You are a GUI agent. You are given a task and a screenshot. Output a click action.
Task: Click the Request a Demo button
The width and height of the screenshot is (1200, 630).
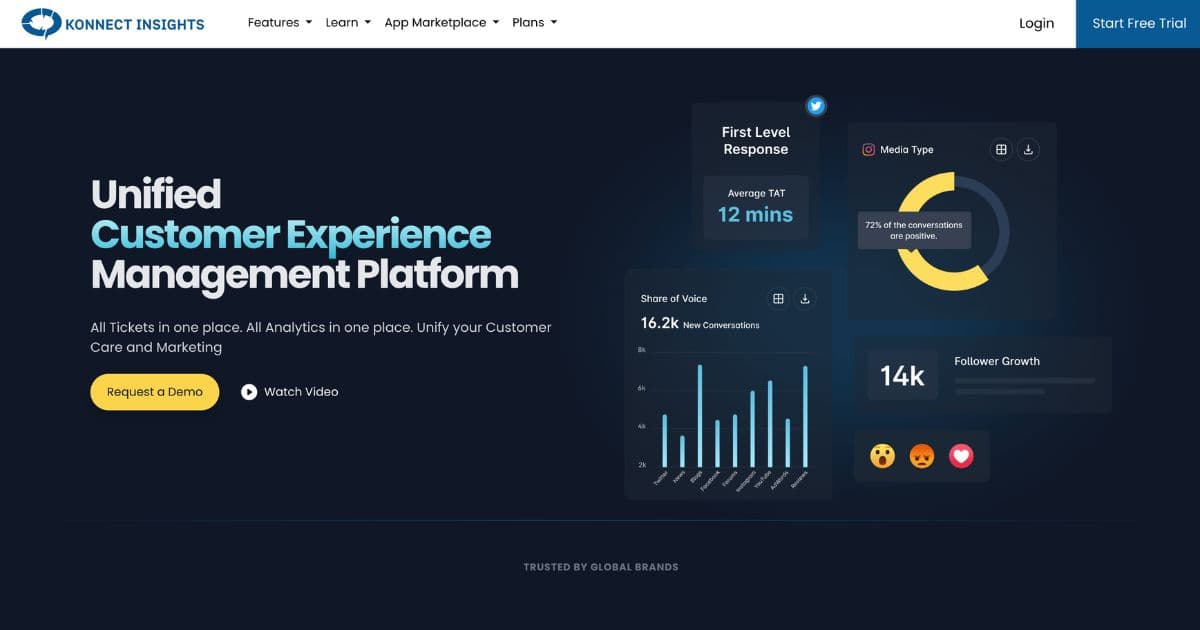click(155, 392)
